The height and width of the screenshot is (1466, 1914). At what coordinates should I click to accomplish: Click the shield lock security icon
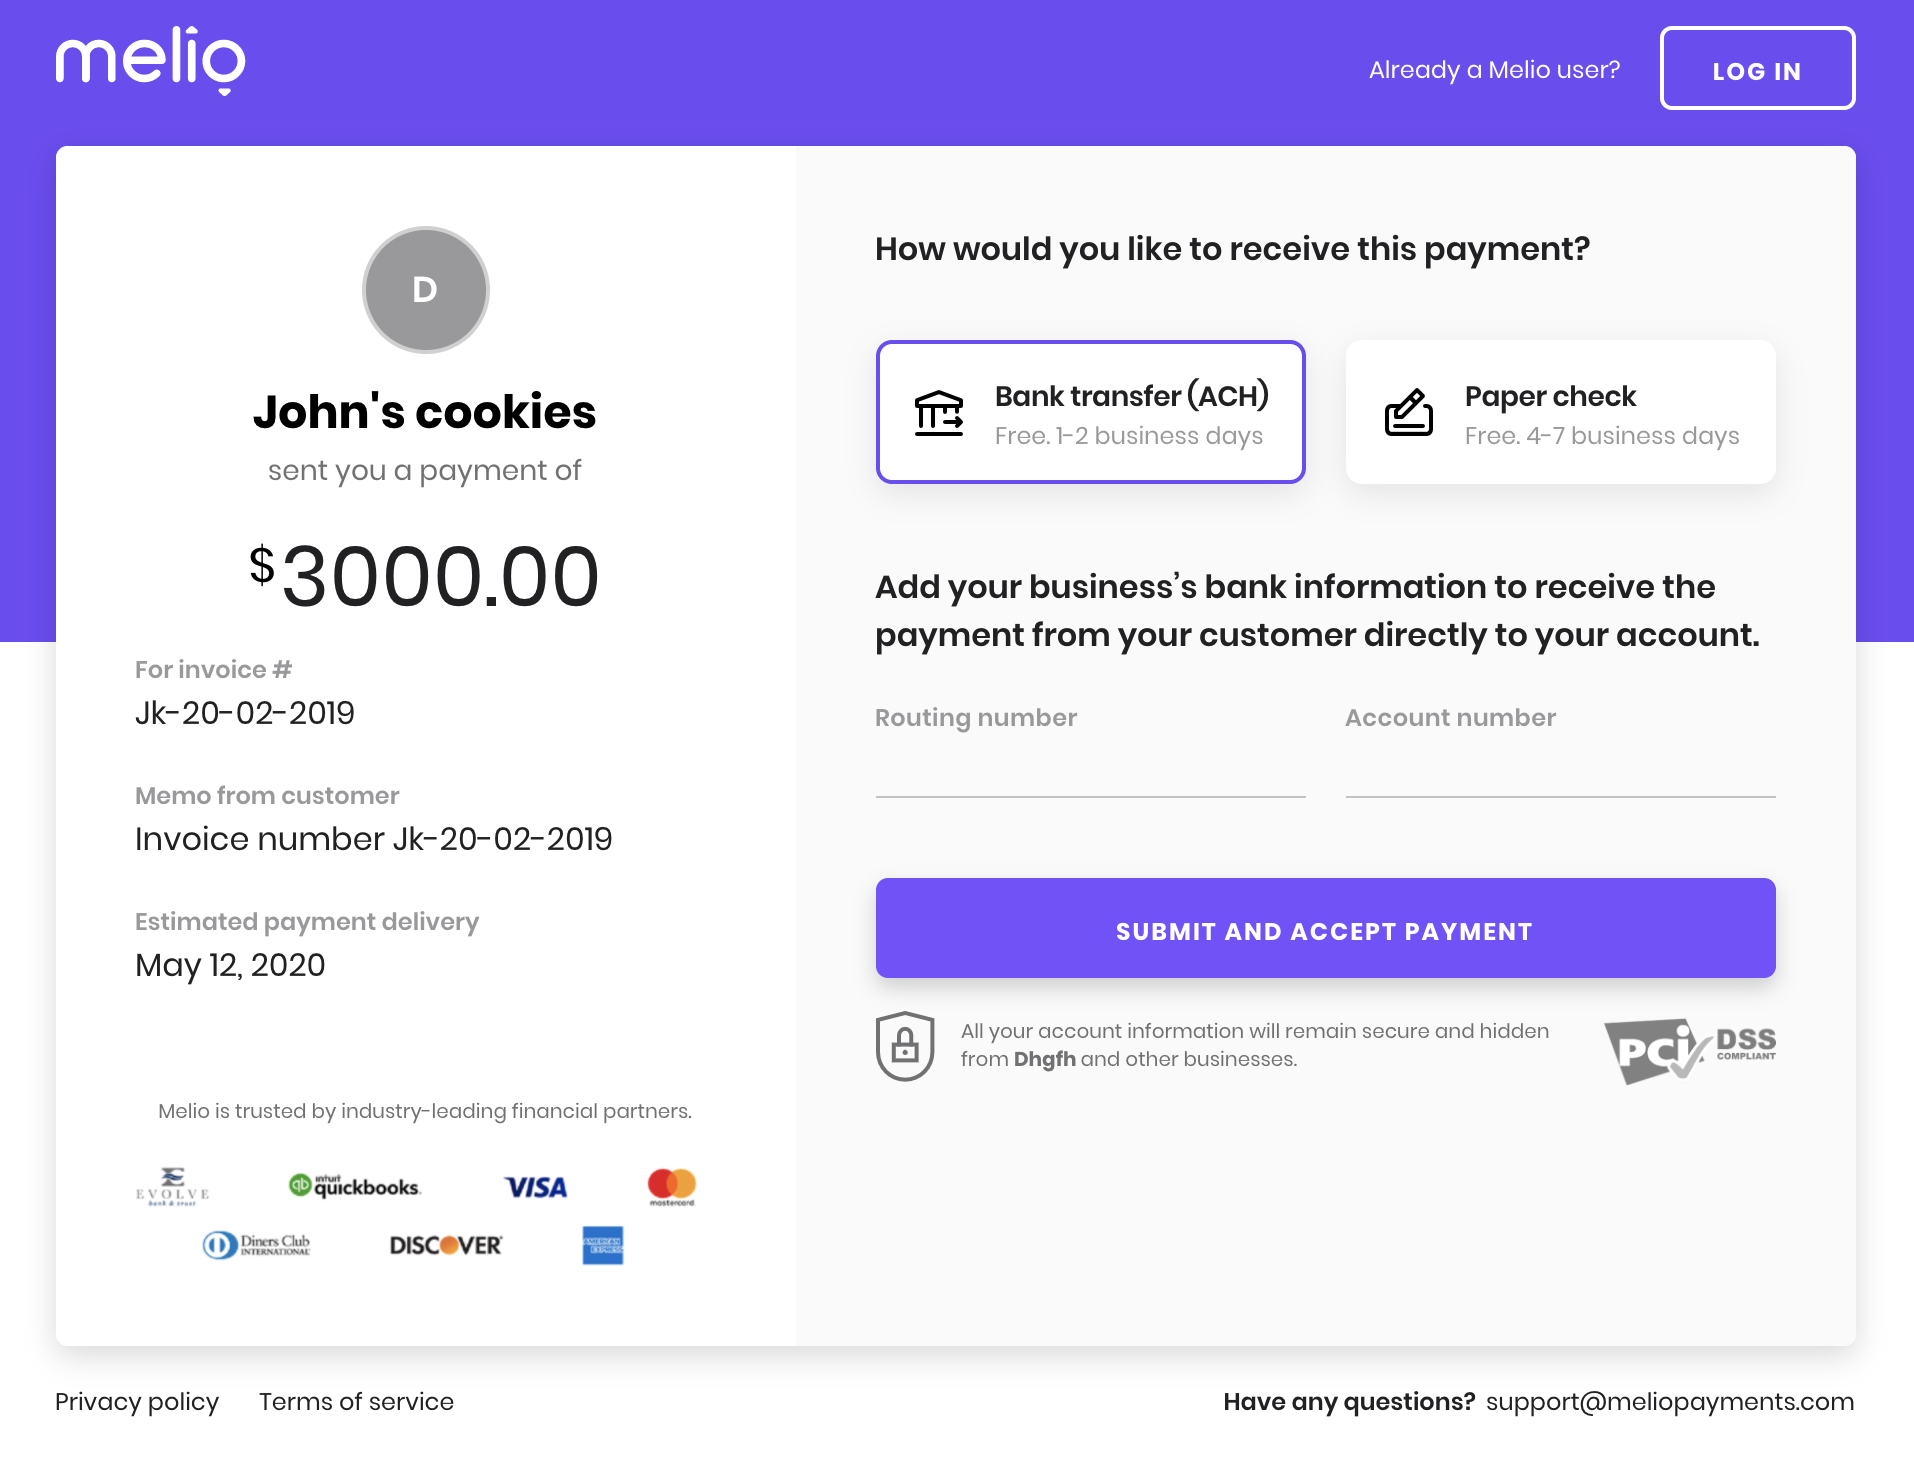pos(905,1046)
